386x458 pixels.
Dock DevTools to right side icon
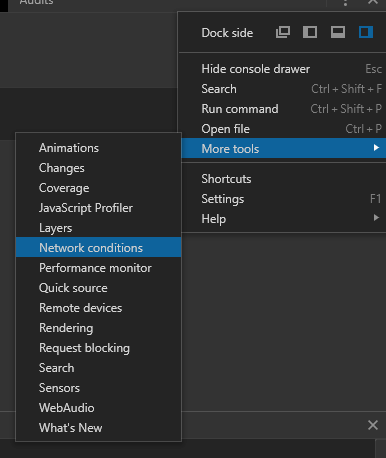point(366,32)
